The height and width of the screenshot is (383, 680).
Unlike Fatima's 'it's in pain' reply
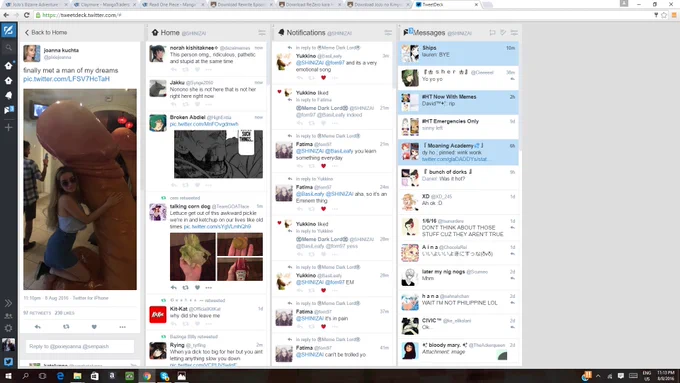point(323,326)
